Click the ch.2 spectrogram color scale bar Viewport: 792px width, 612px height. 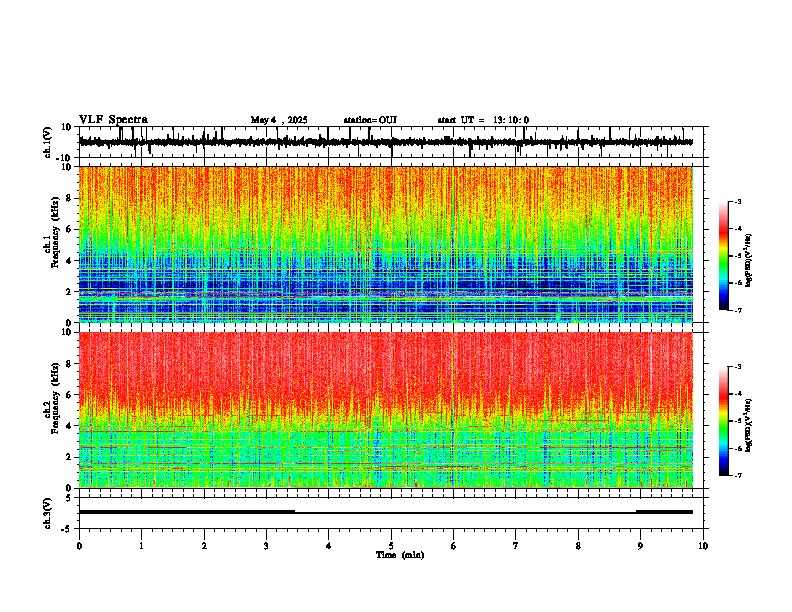[724, 421]
